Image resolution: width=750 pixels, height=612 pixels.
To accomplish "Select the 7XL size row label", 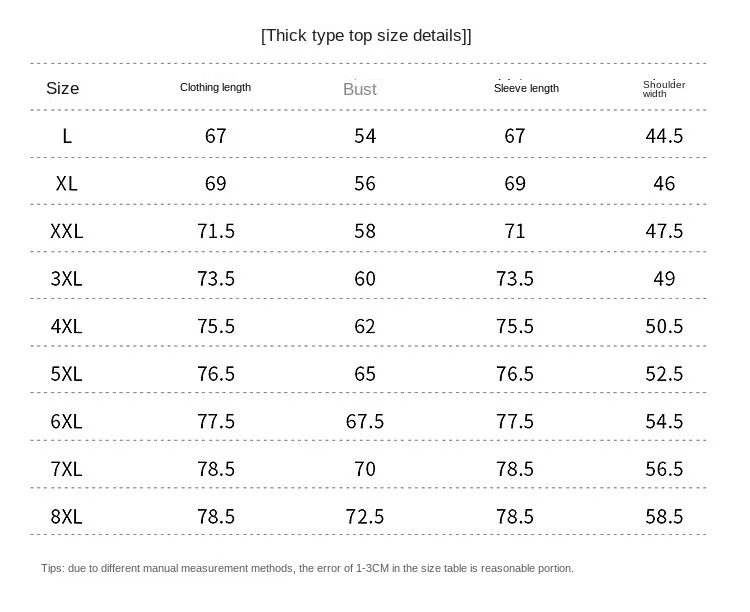I will 67,469.
